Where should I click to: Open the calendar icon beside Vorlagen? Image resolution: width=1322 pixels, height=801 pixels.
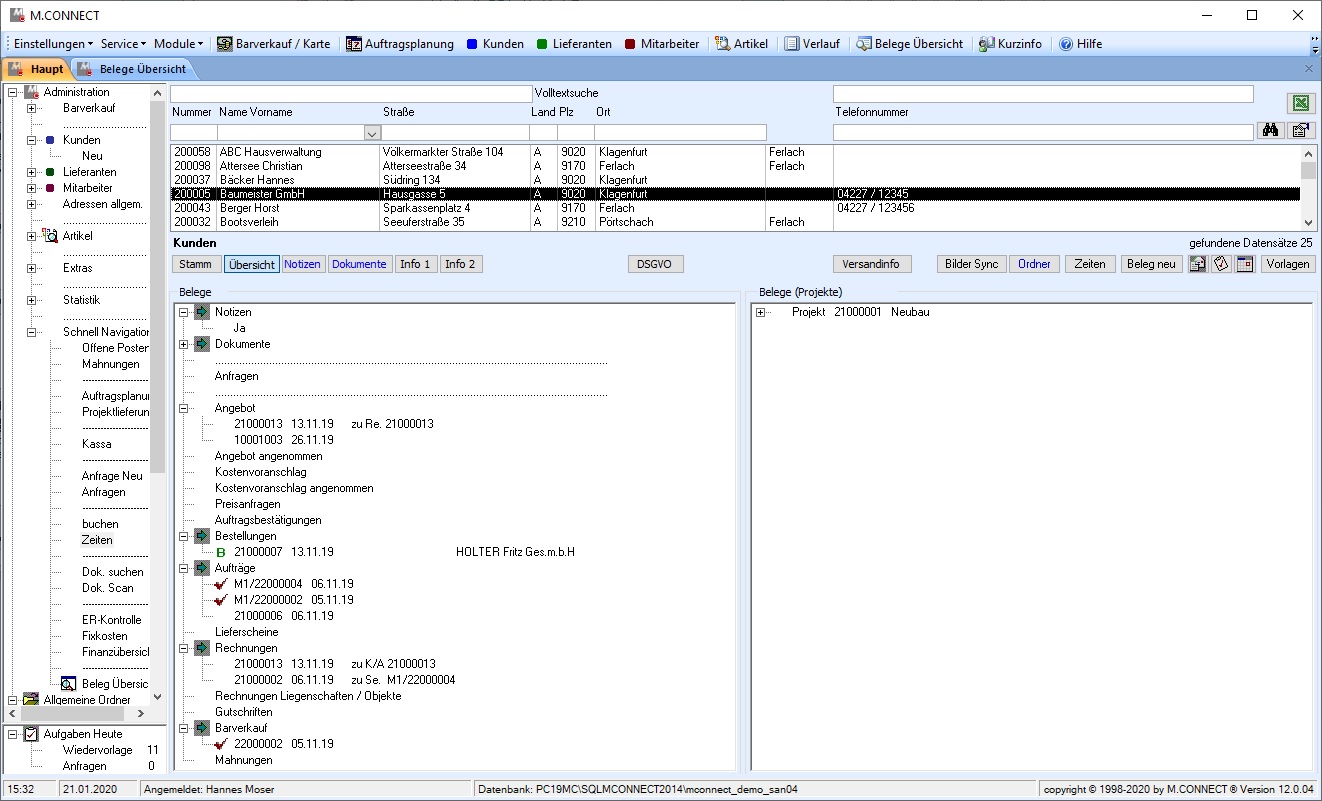tap(1245, 264)
